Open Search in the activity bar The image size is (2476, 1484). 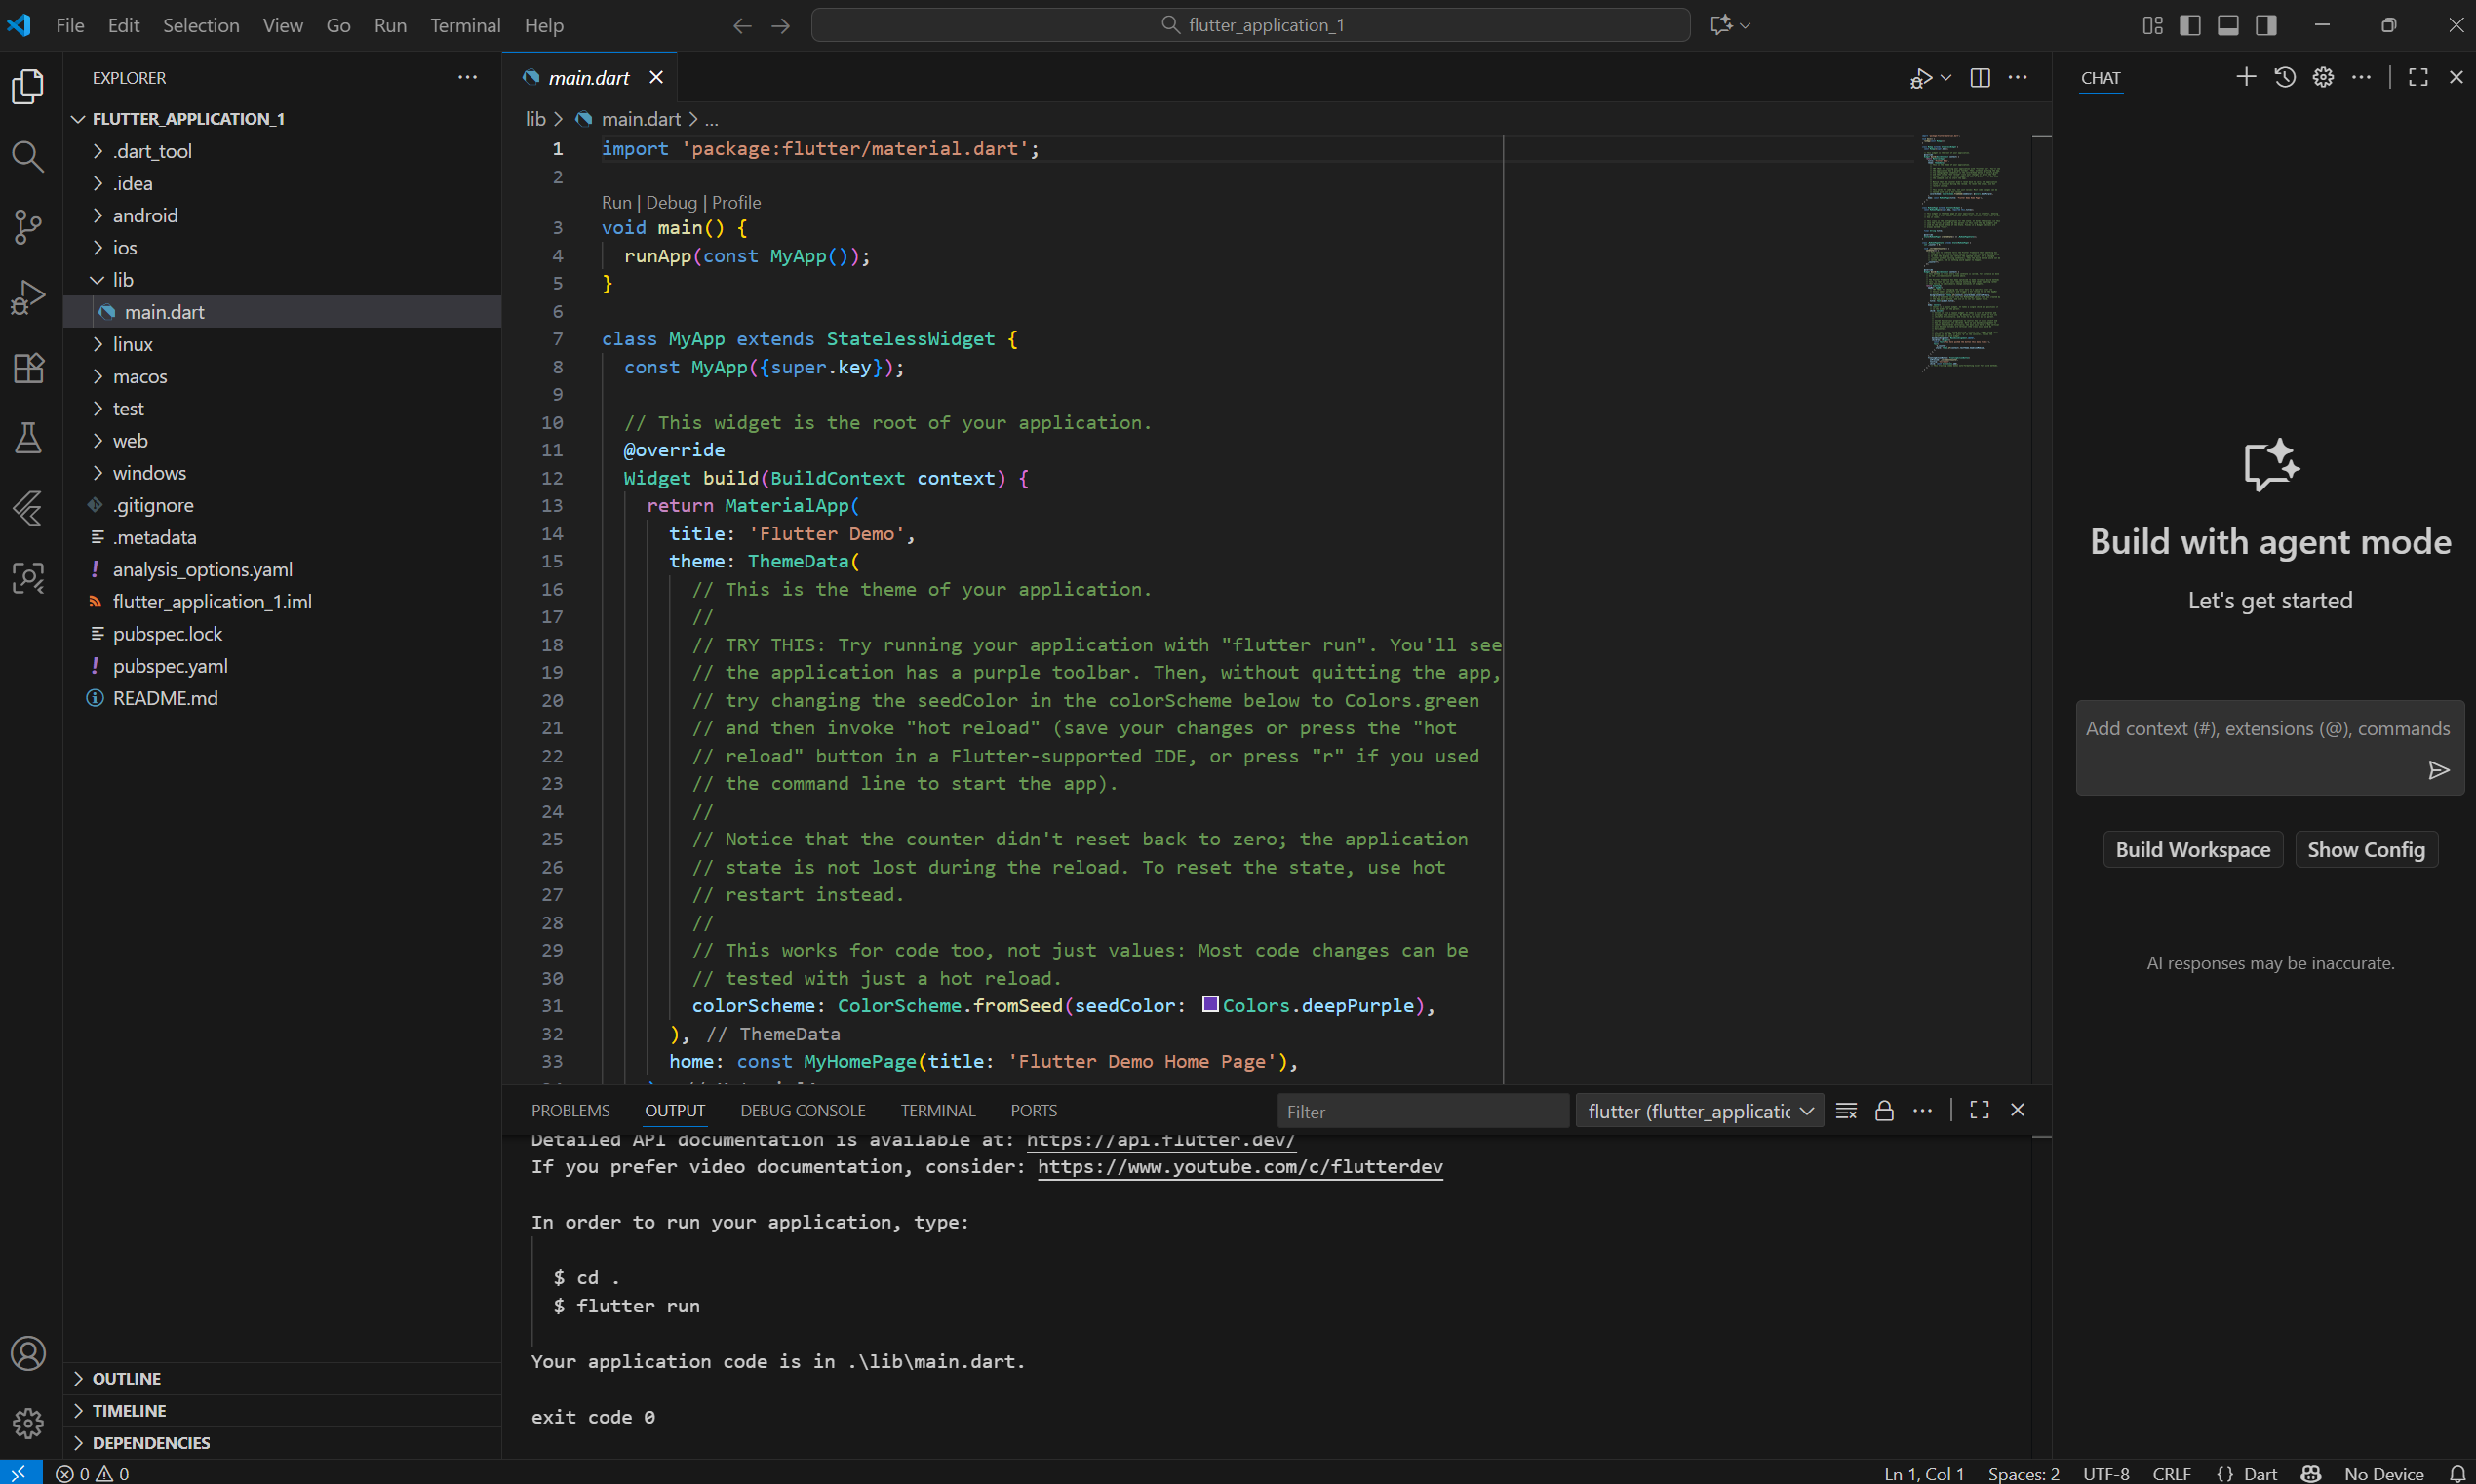[28, 157]
